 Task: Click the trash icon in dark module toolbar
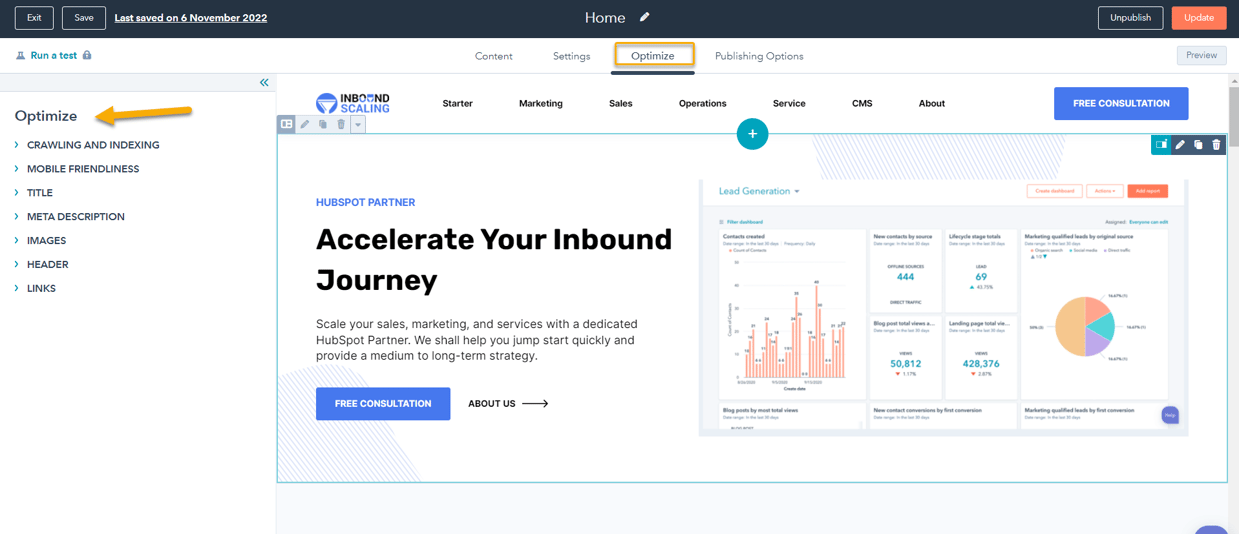point(1216,145)
